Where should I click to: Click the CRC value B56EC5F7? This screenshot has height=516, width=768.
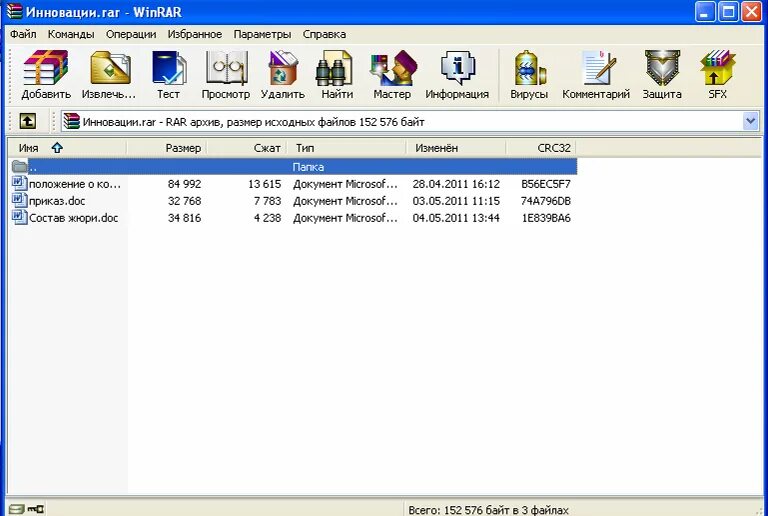[x=546, y=184]
